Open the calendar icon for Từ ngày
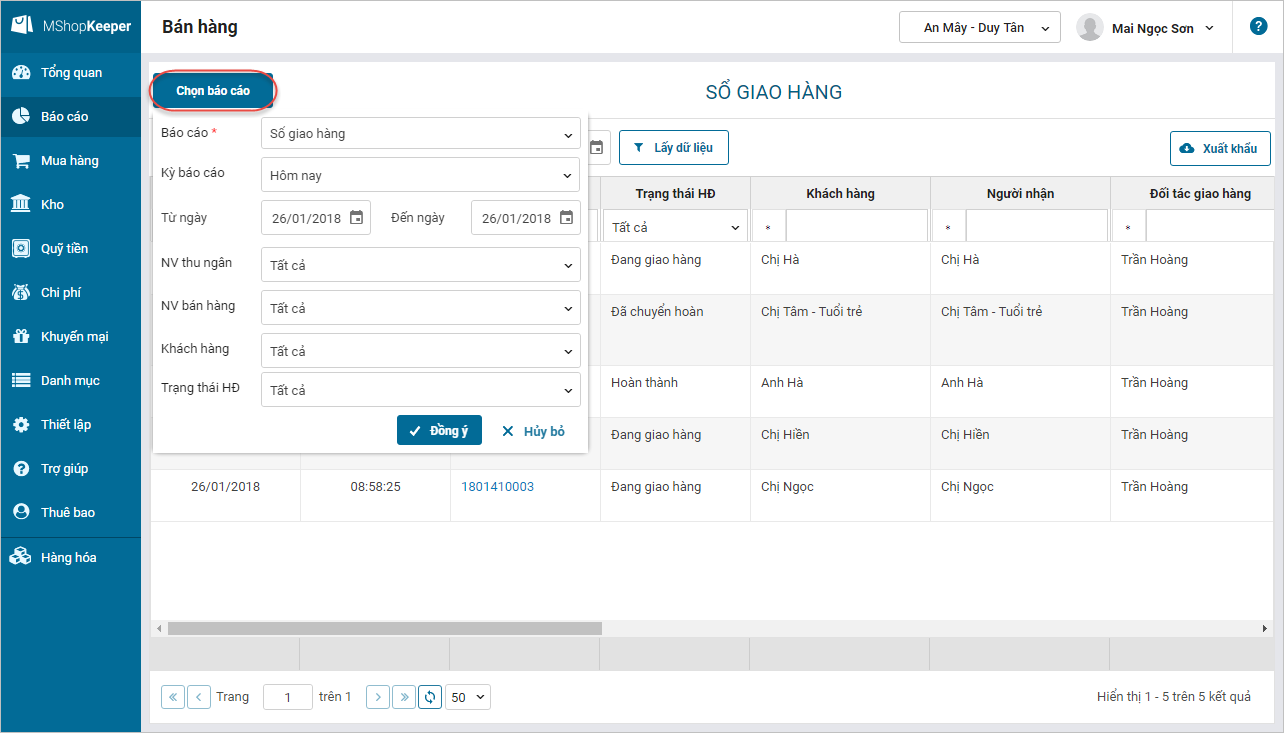1284x733 pixels. 357,218
